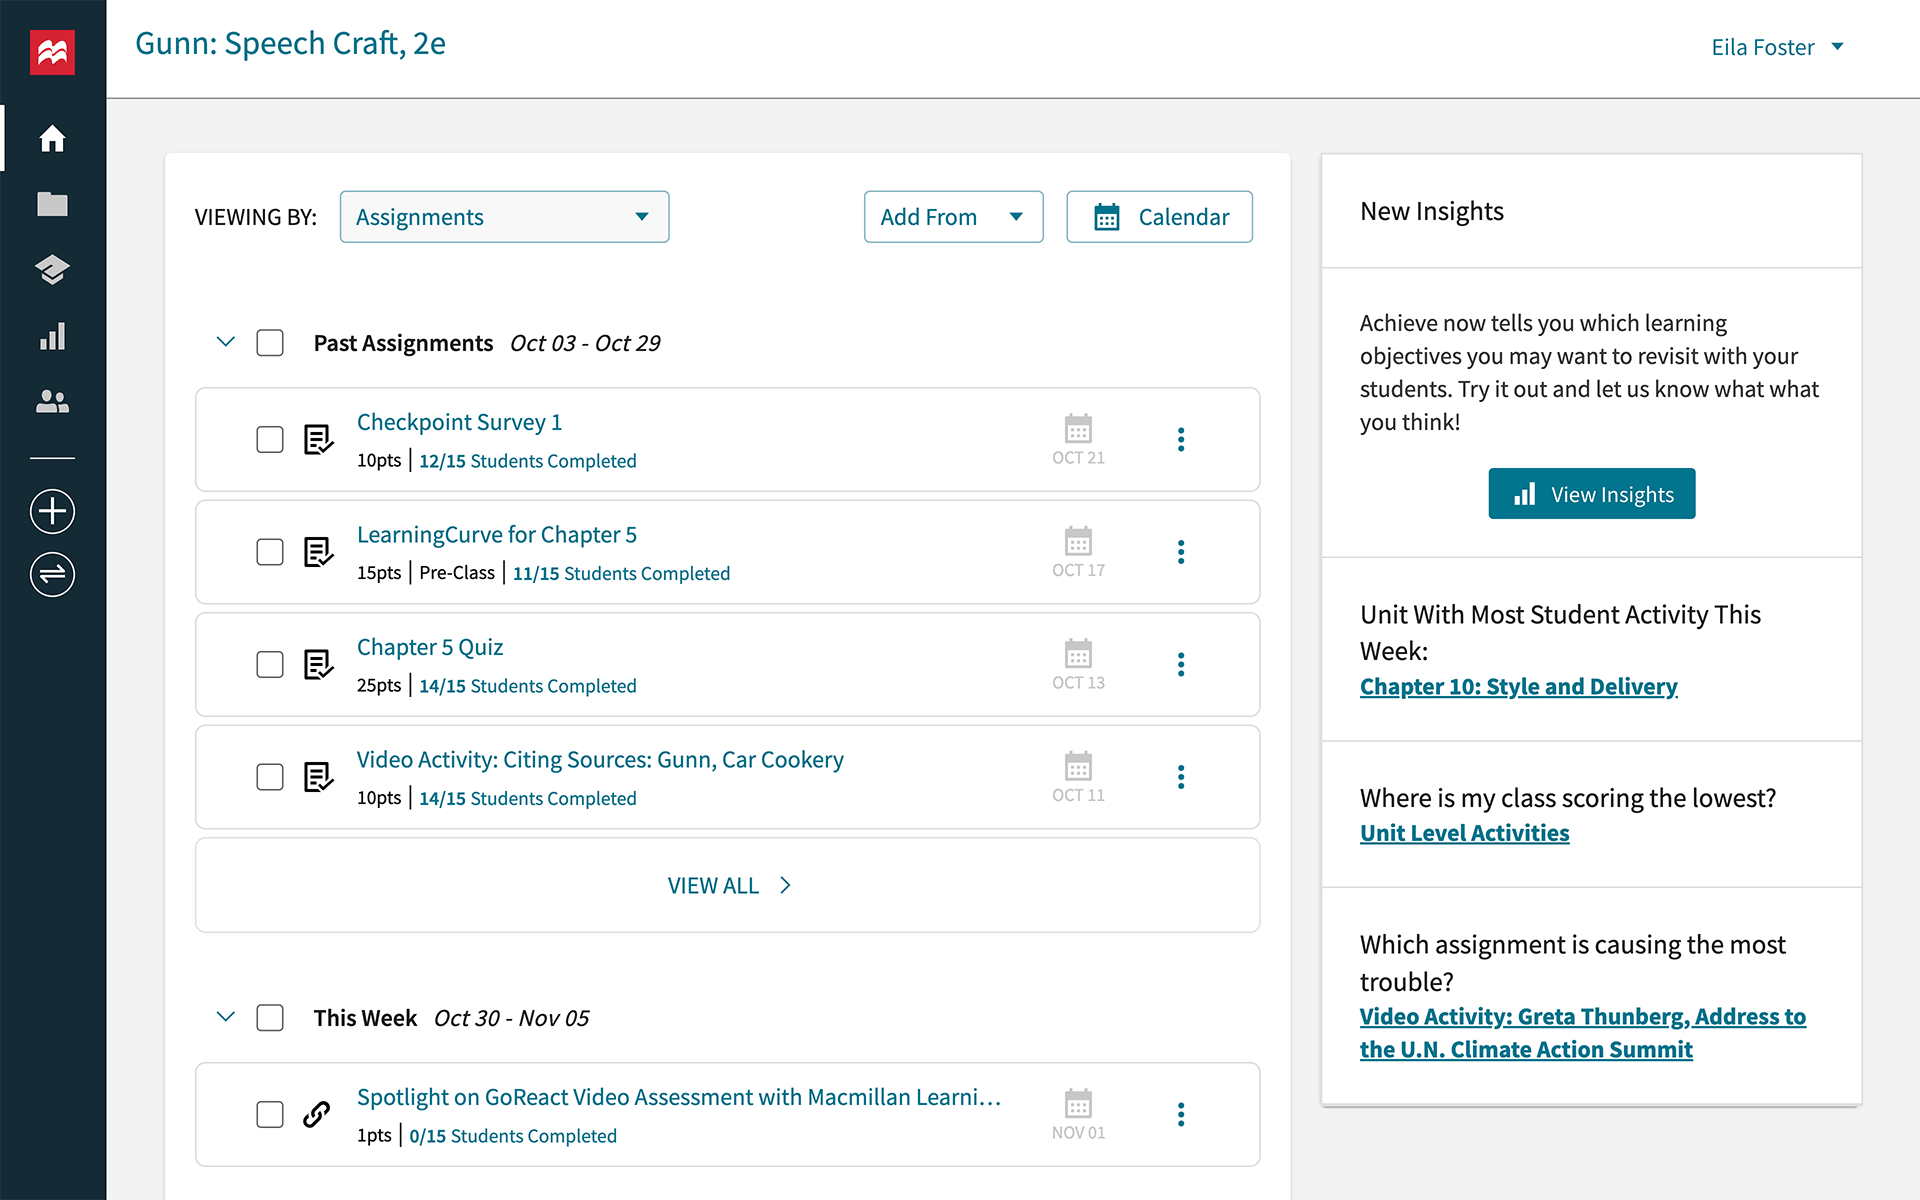1920x1200 pixels.
Task: Click the layers stack icon in sidebar
Action: pyautogui.click(x=51, y=270)
